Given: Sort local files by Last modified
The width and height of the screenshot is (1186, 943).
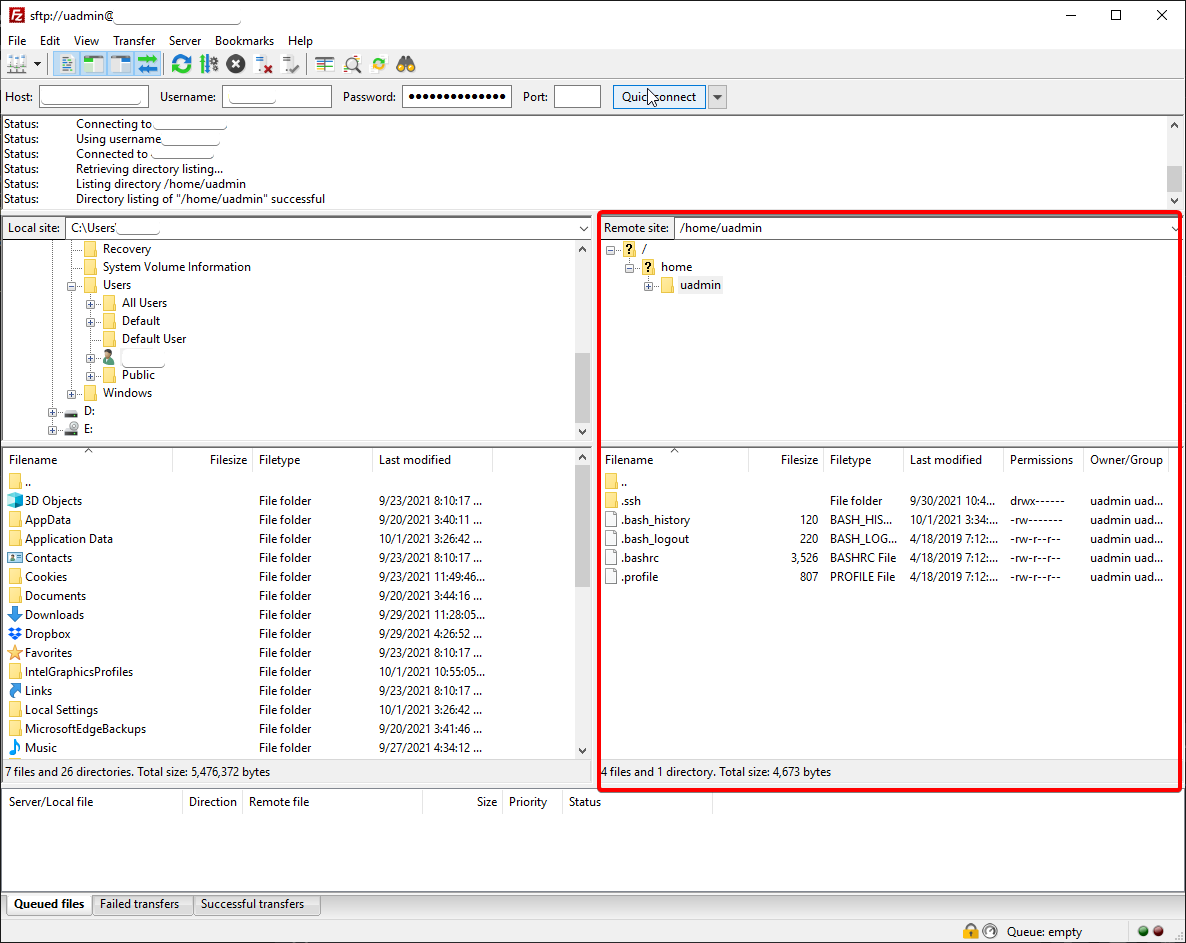Looking at the screenshot, I should [432, 460].
